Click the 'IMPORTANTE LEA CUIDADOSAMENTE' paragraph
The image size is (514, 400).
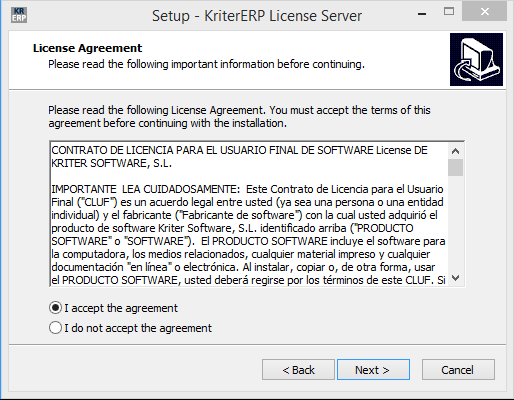coord(248,235)
